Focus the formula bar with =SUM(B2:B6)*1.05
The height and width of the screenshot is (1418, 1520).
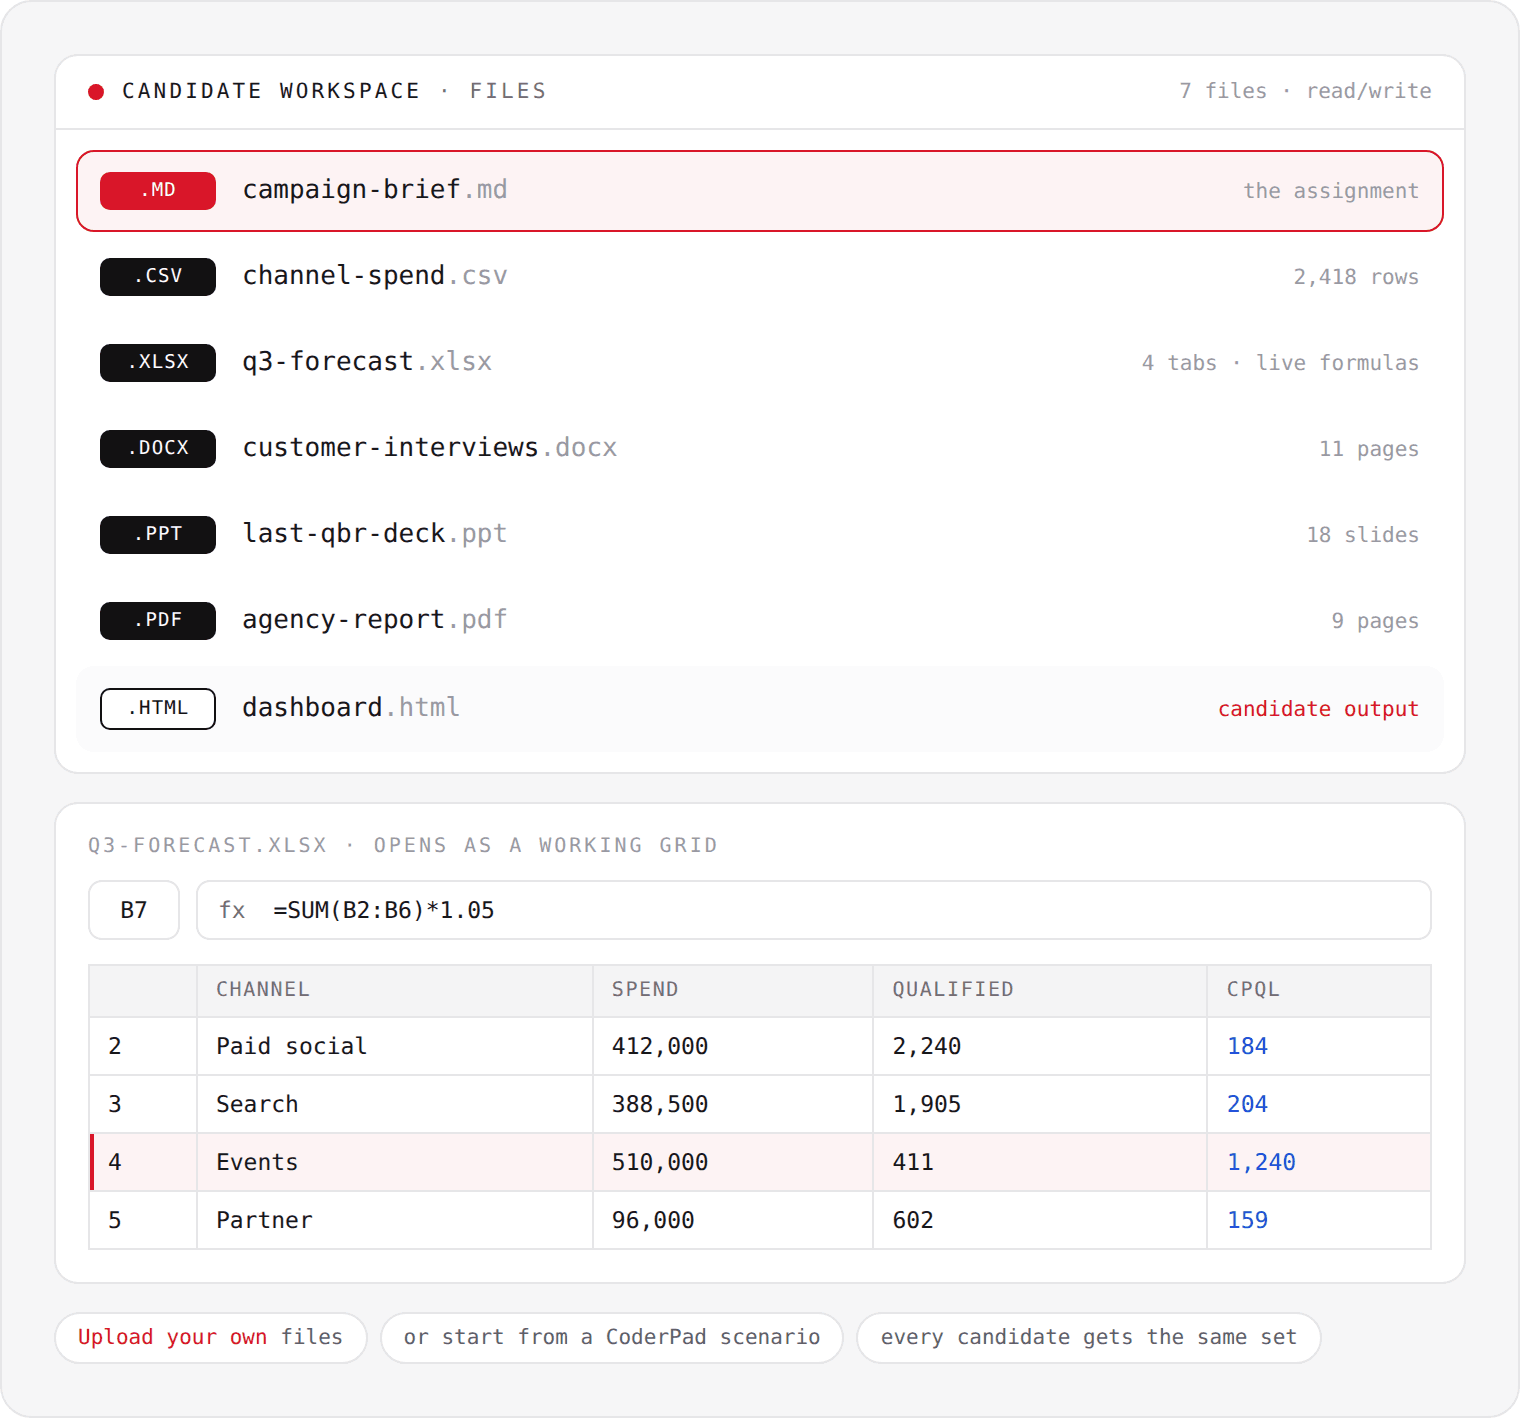pyautogui.click(x=814, y=910)
